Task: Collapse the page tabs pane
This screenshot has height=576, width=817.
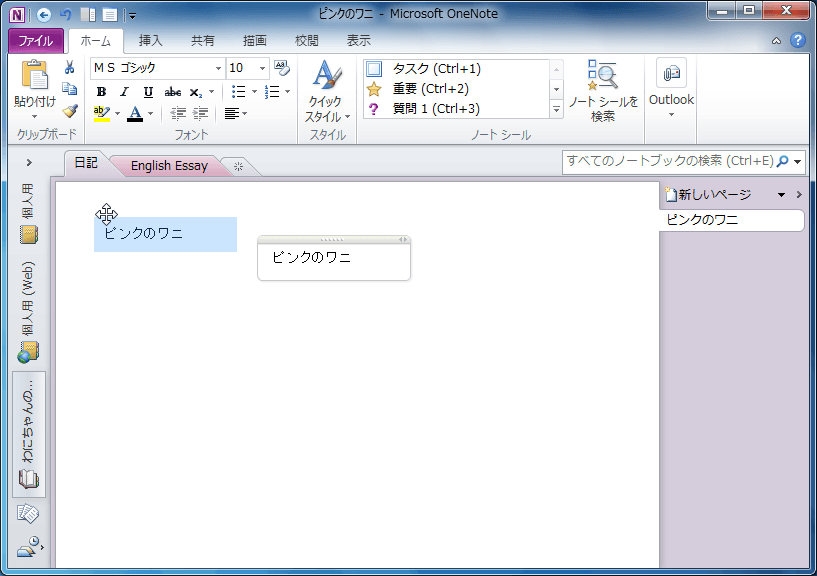Action: tap(799, 195)
